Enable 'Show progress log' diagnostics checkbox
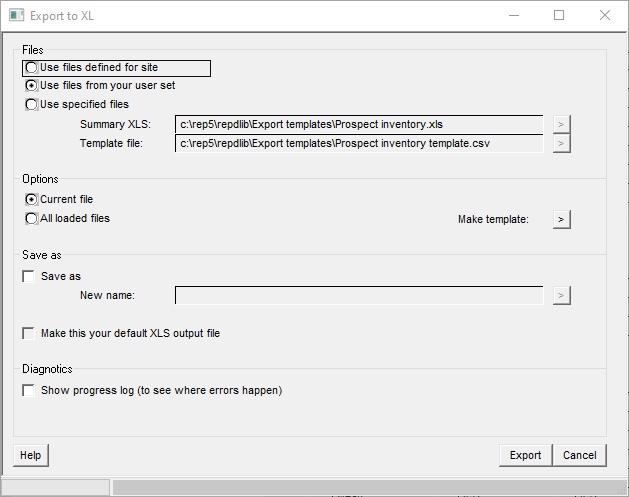The height and width of the screenshot is (497, 629). pos(29,390)
